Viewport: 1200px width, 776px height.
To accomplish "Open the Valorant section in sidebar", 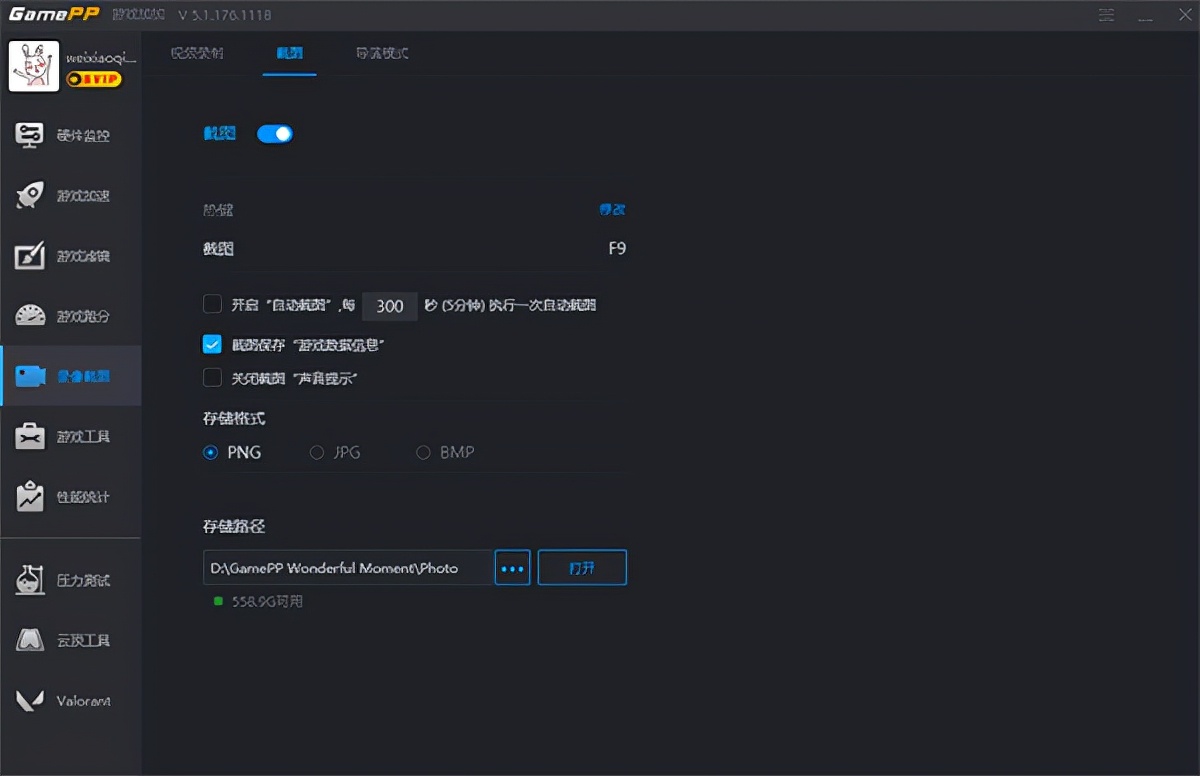I will 70,700.
